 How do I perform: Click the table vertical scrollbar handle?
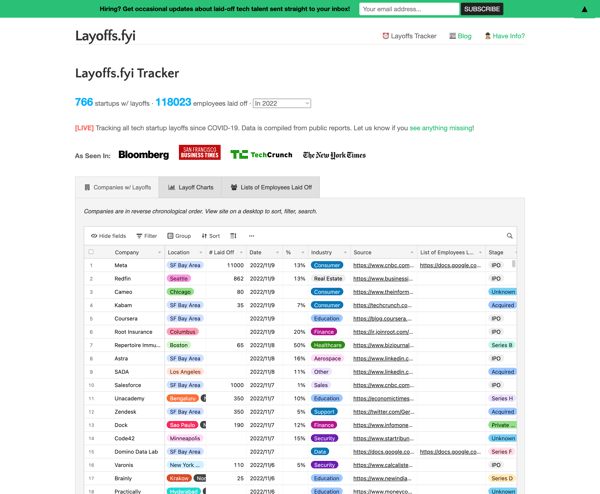[x=514, y=264]
